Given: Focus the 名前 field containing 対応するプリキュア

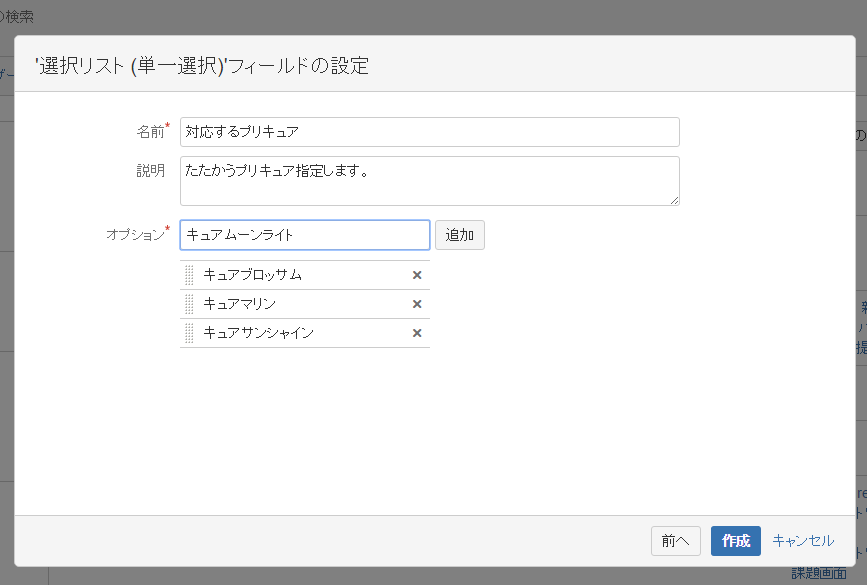Looking at the screenshot, I should 430,131.
